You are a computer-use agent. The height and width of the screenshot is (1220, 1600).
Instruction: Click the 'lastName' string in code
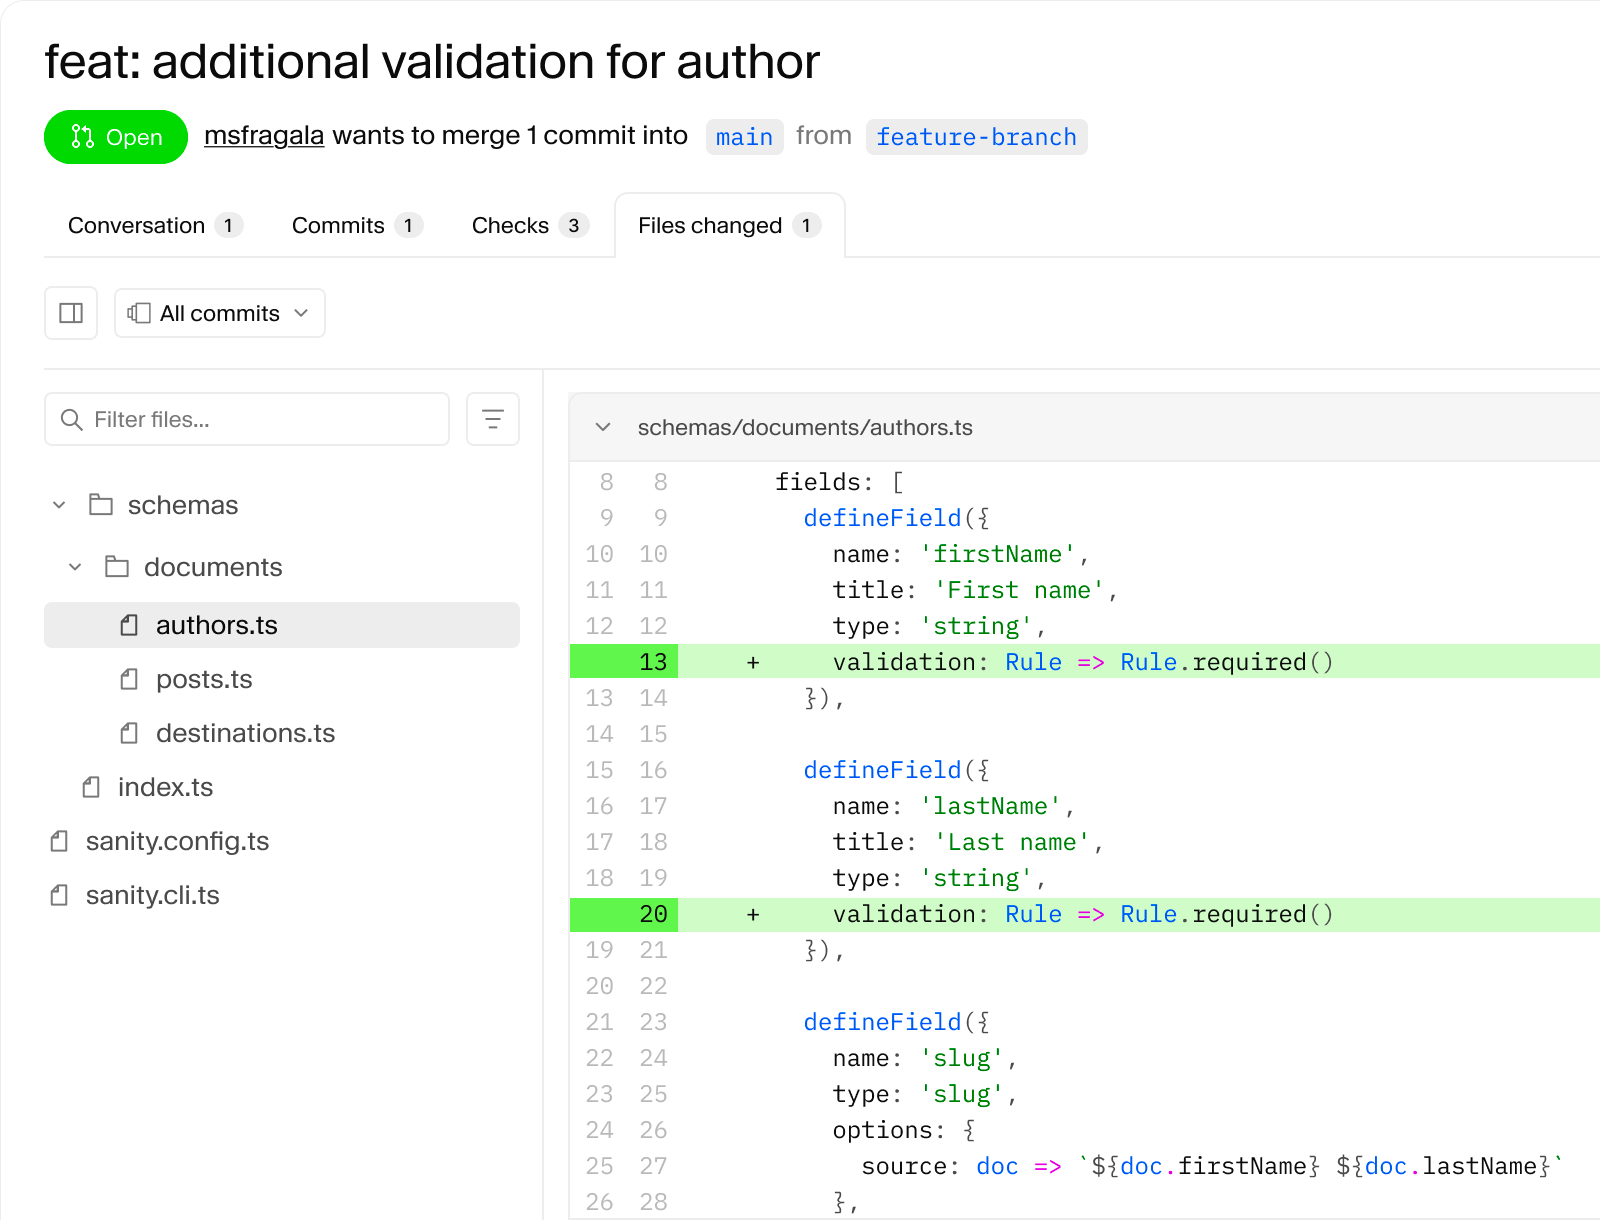point(990,806)
